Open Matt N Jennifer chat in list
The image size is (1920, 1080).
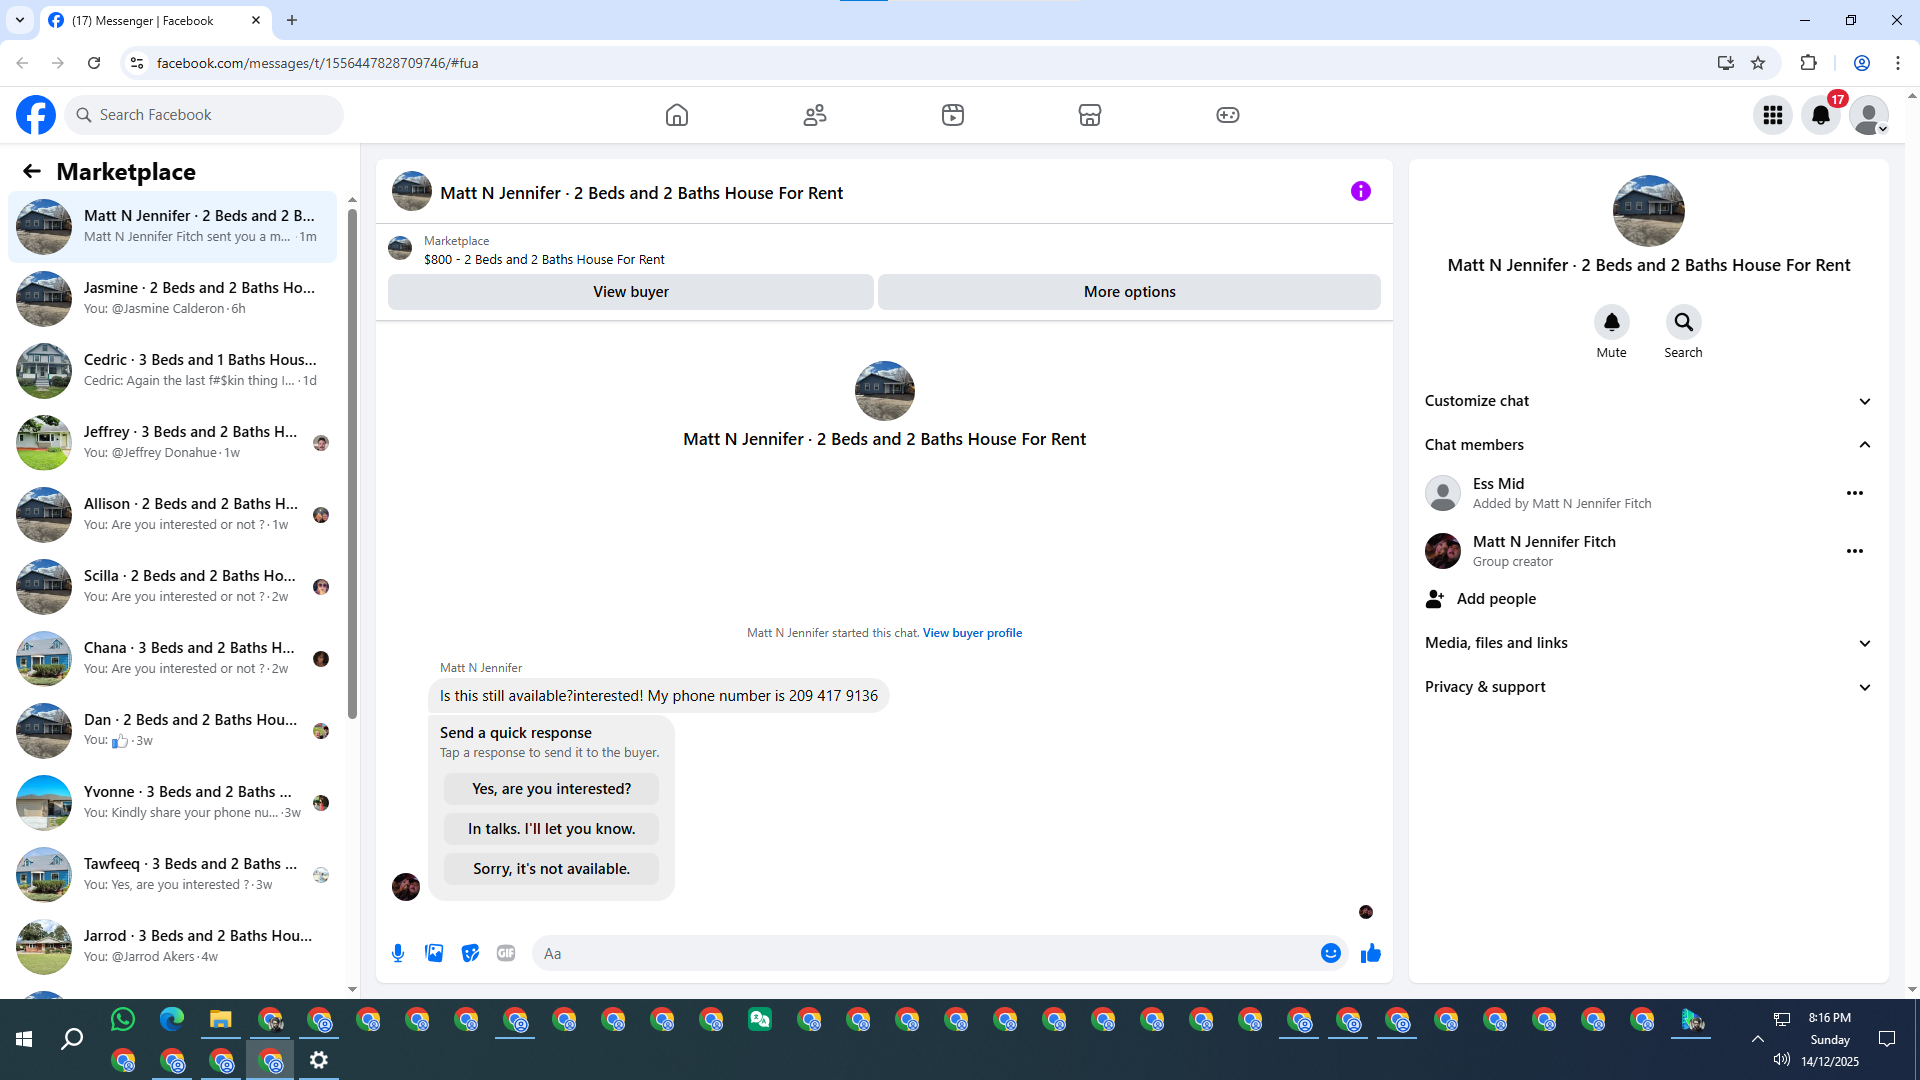click(x=173, y=227)
